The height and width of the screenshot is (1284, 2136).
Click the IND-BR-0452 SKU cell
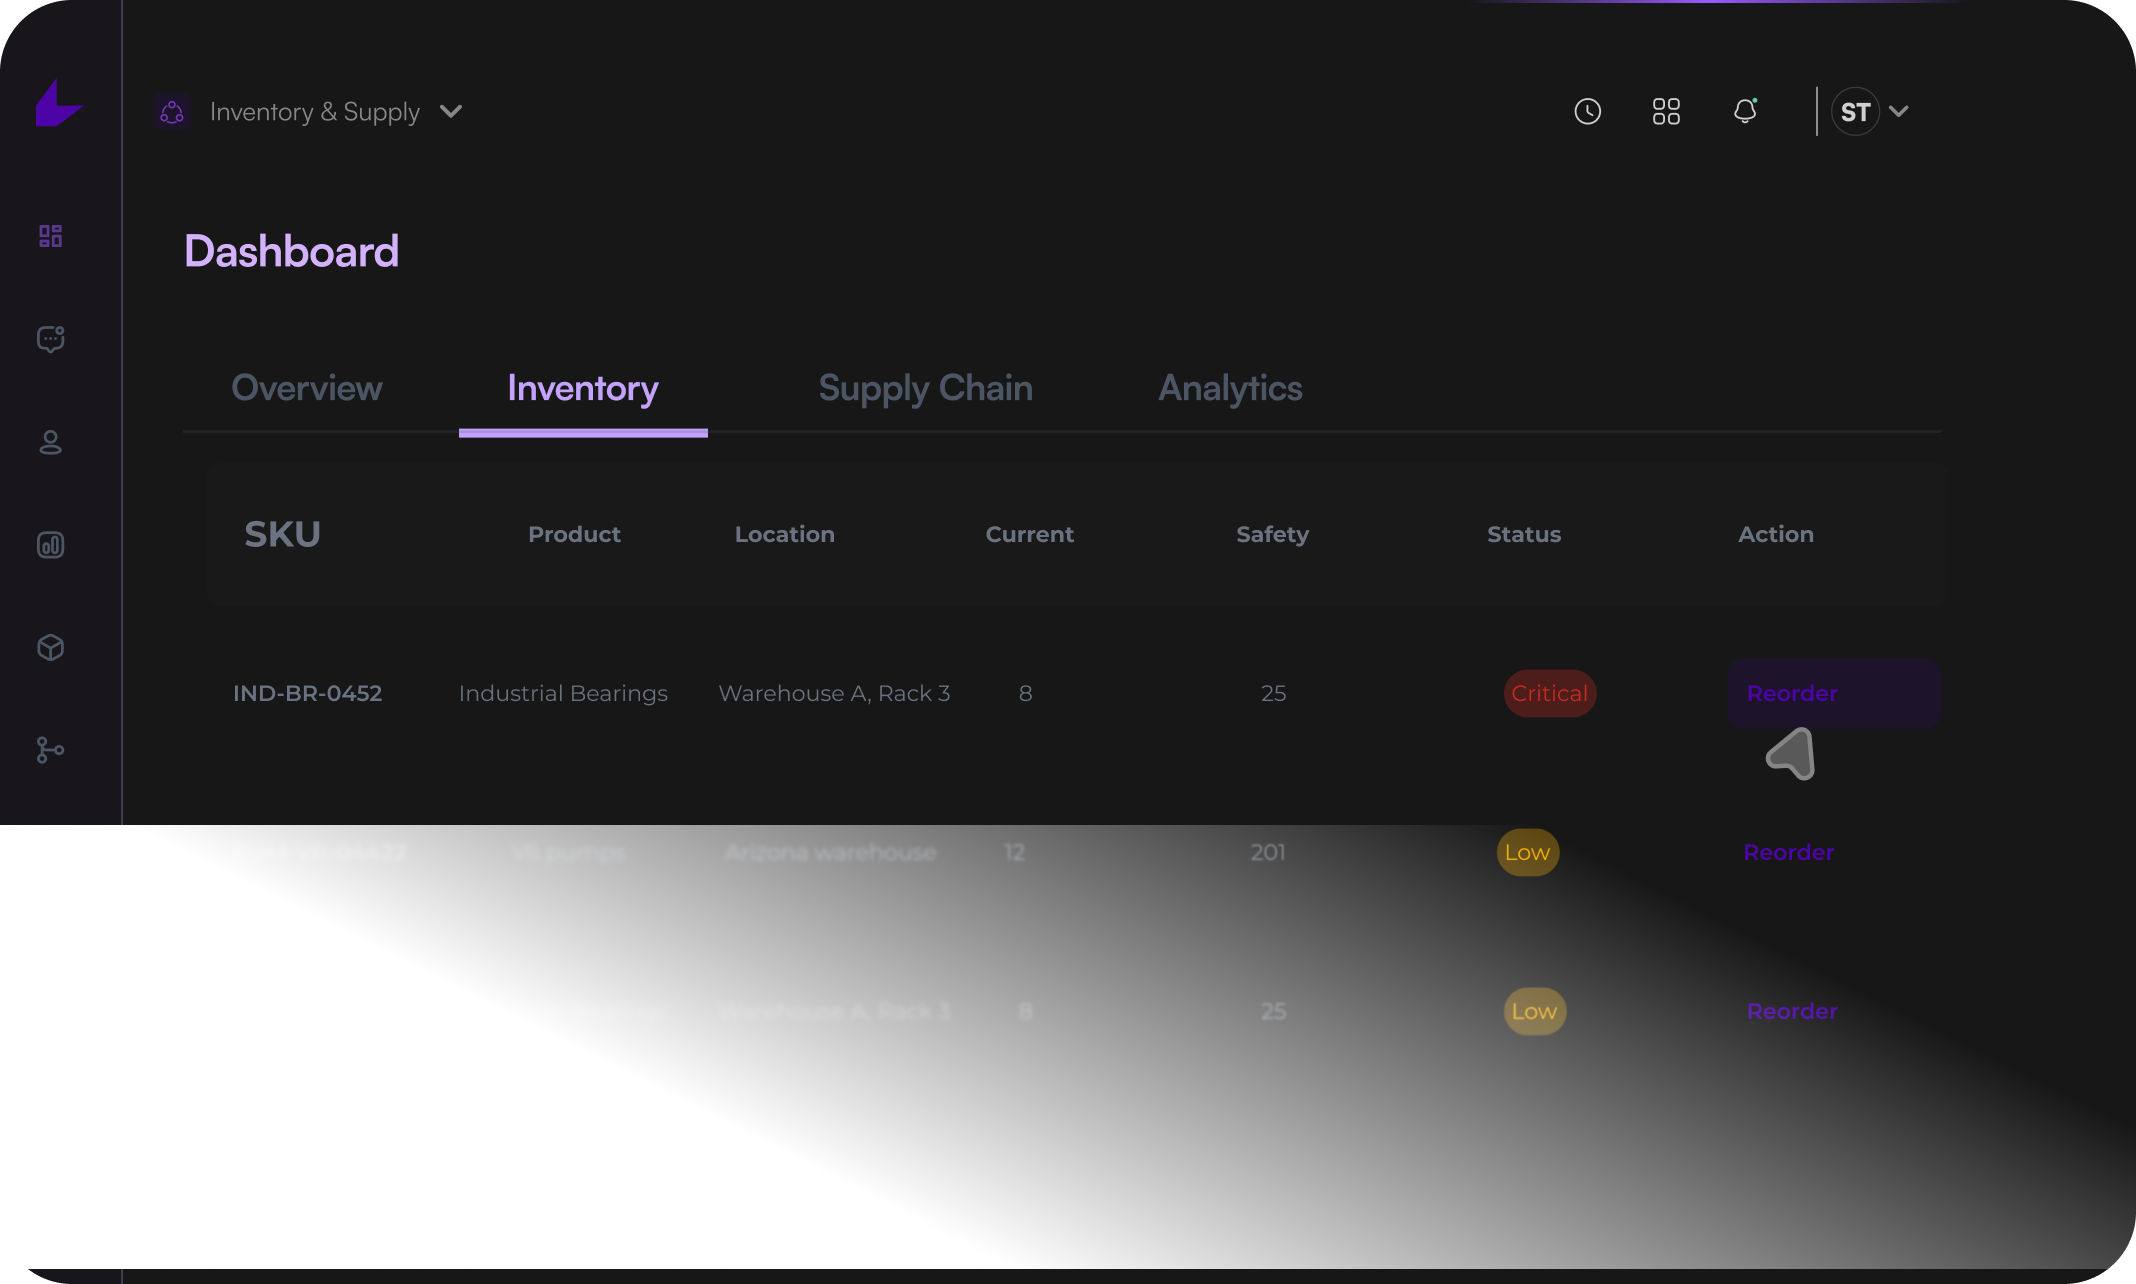308,693
